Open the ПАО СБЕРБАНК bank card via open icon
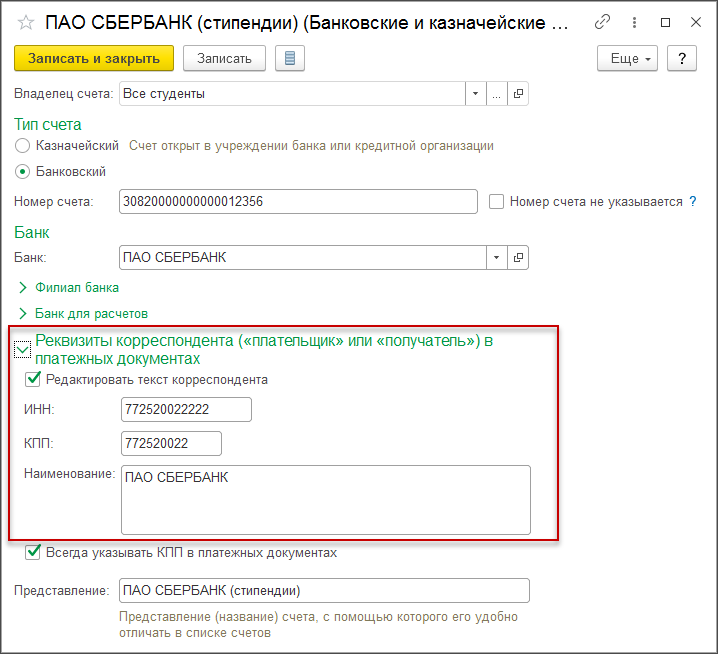 pyautogui.click(x=518, y=257)
